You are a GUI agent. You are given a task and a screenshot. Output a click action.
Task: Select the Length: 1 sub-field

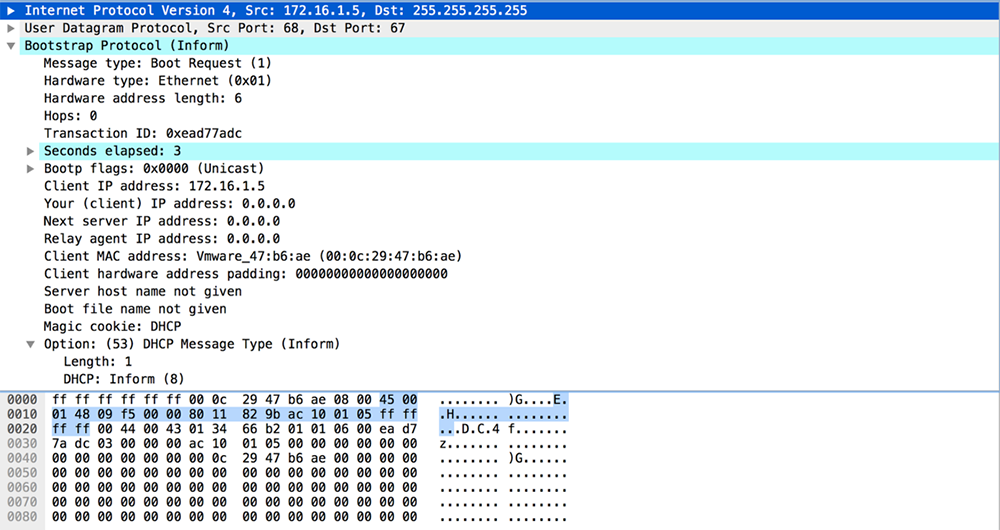98,362
